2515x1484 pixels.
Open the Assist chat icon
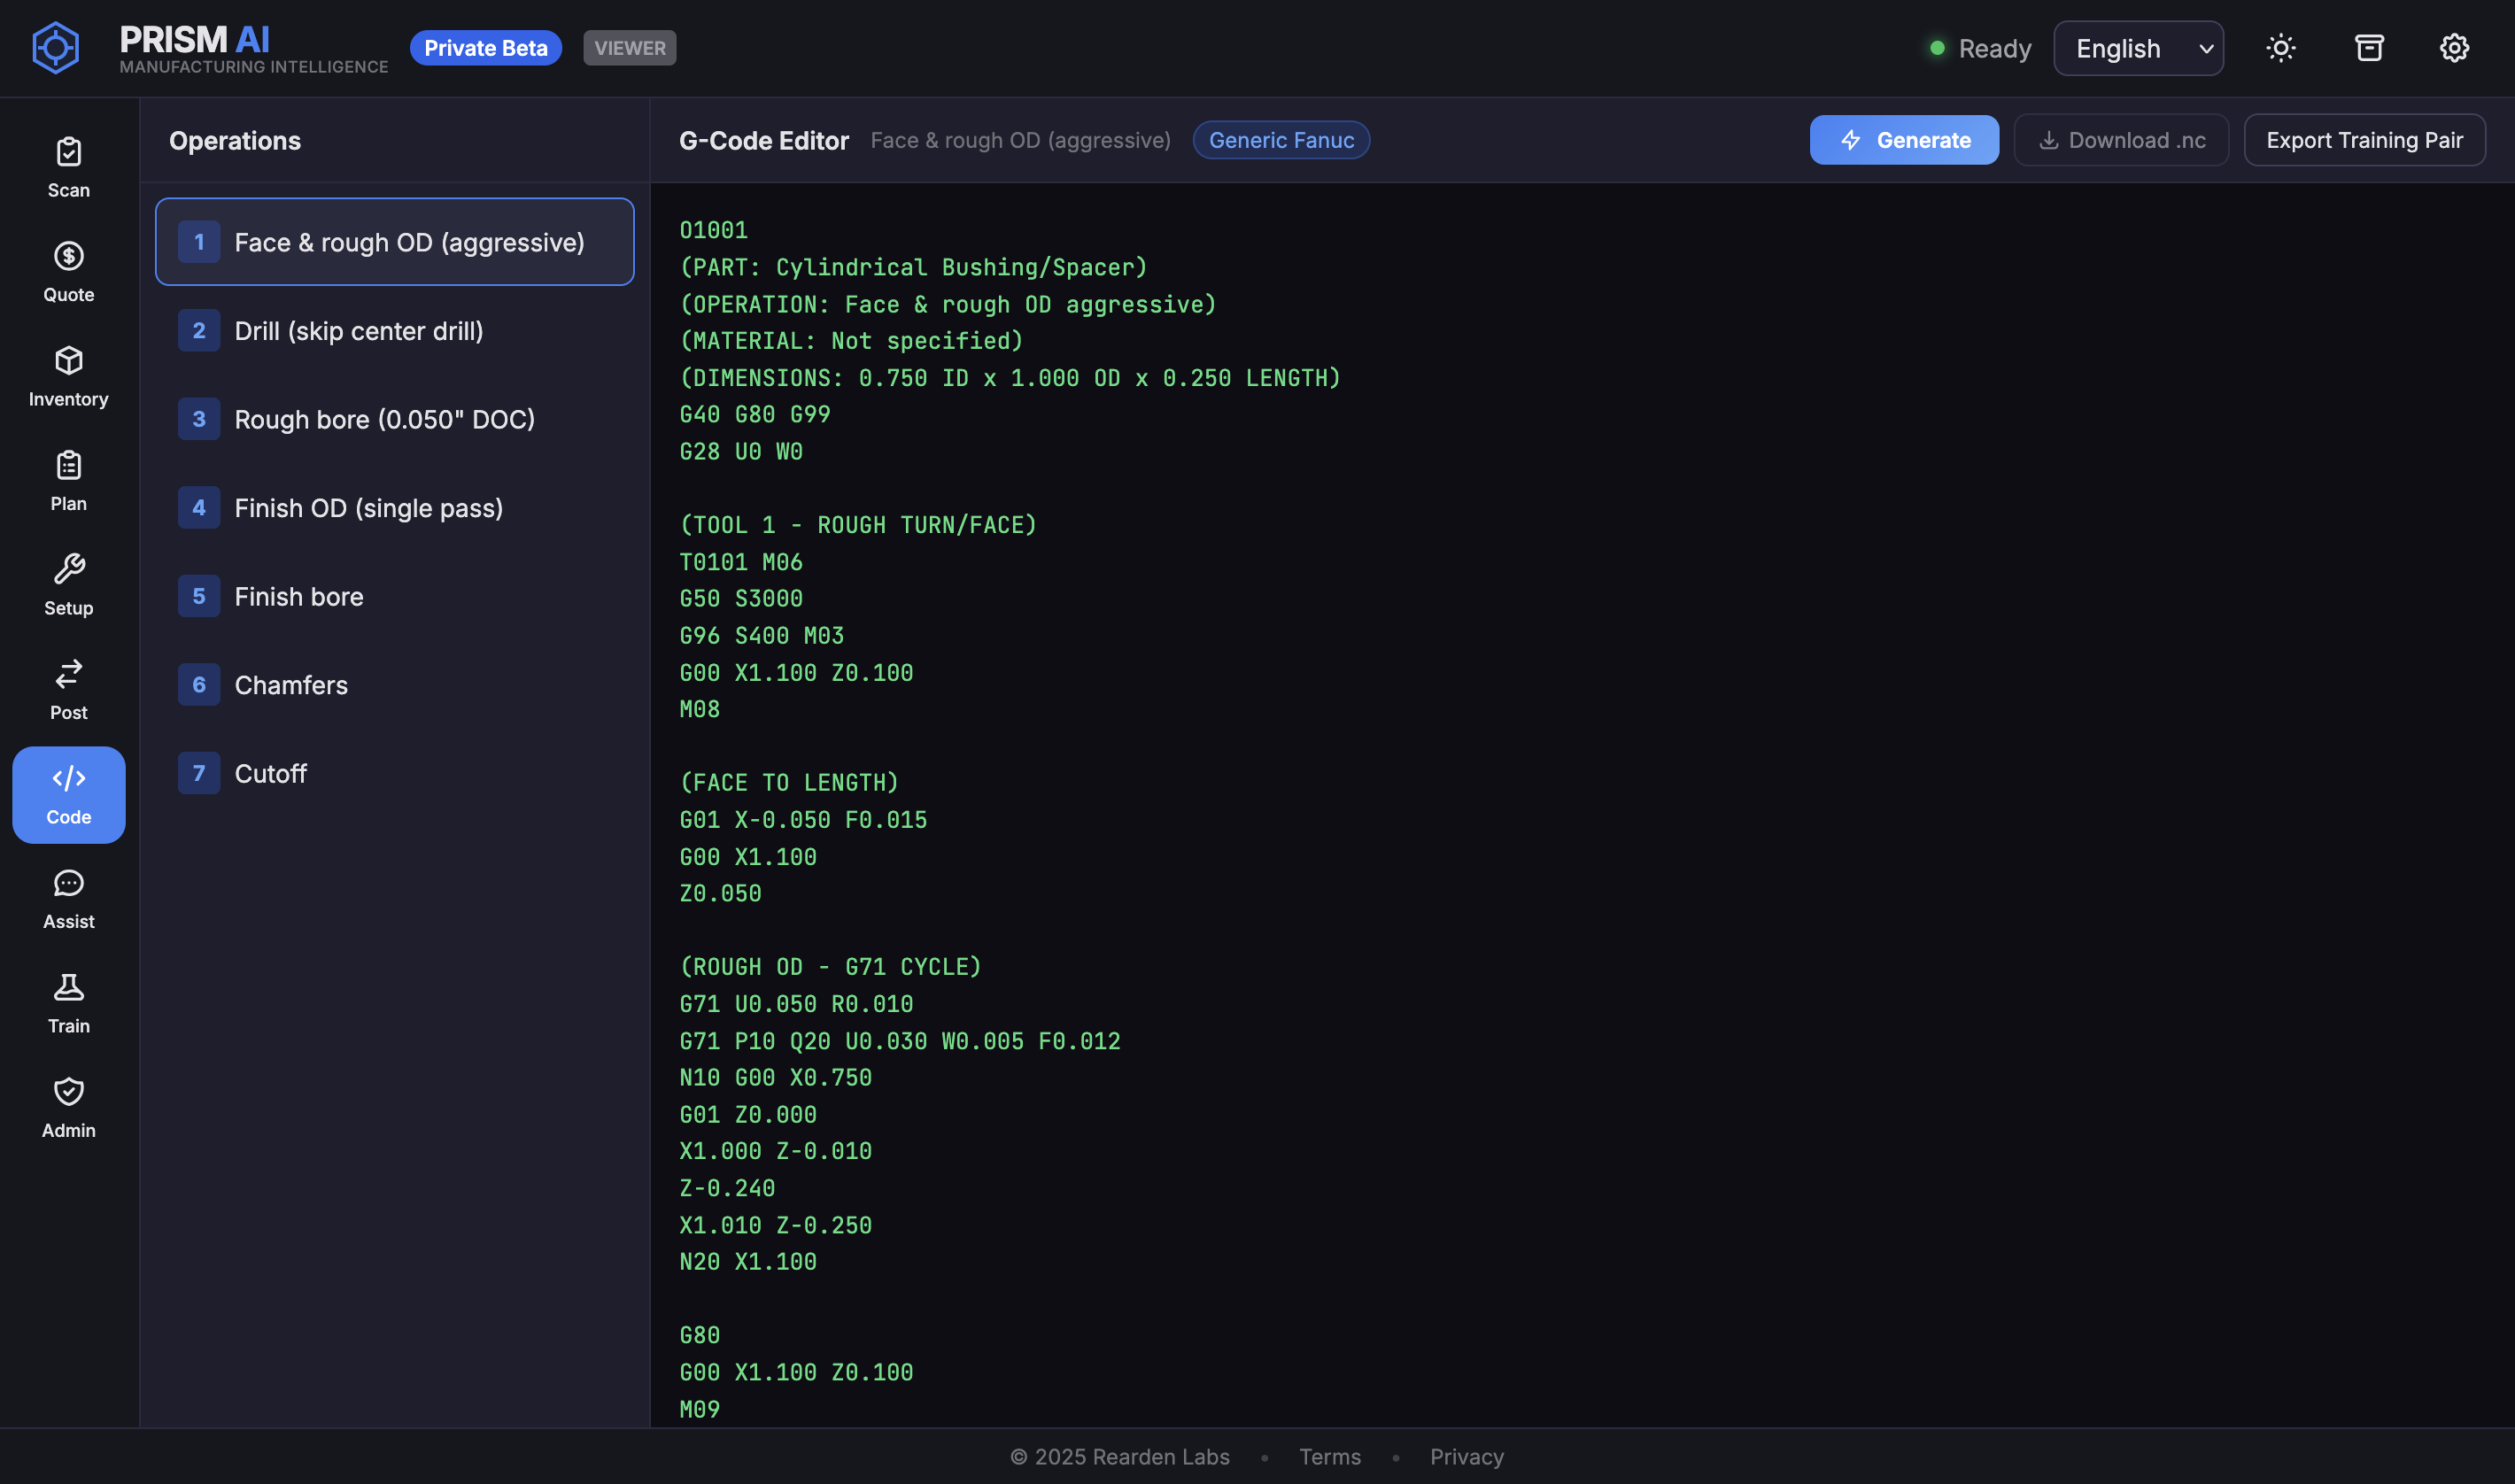click(68, 899)
